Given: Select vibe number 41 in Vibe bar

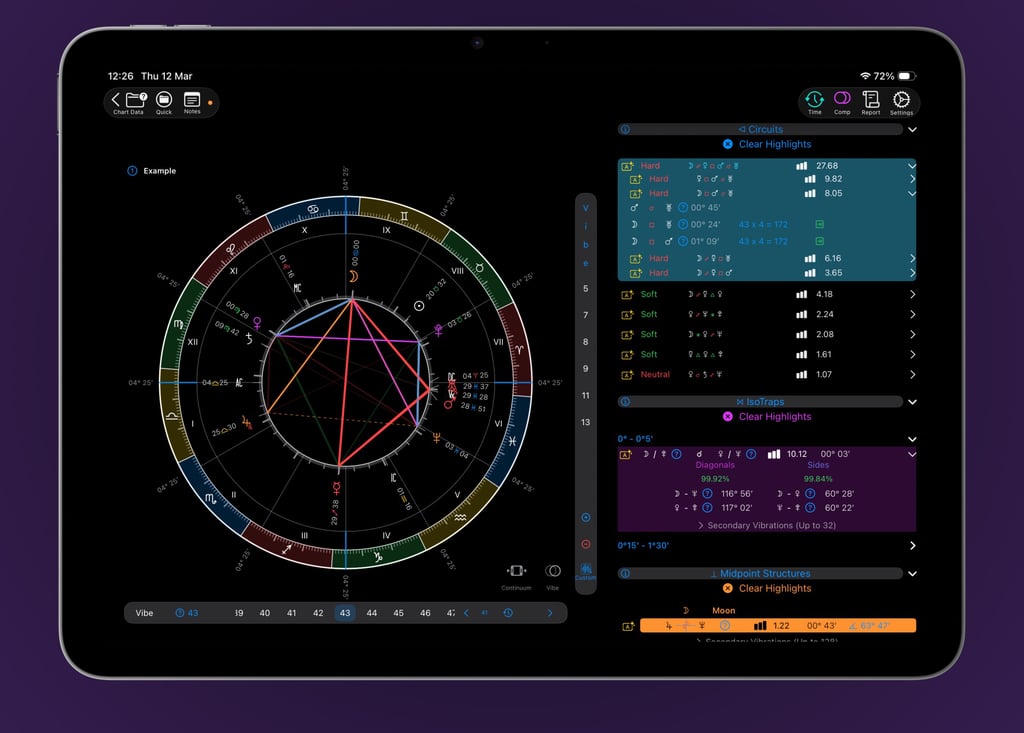Looking at the screenshot, I should click(291, 613).
